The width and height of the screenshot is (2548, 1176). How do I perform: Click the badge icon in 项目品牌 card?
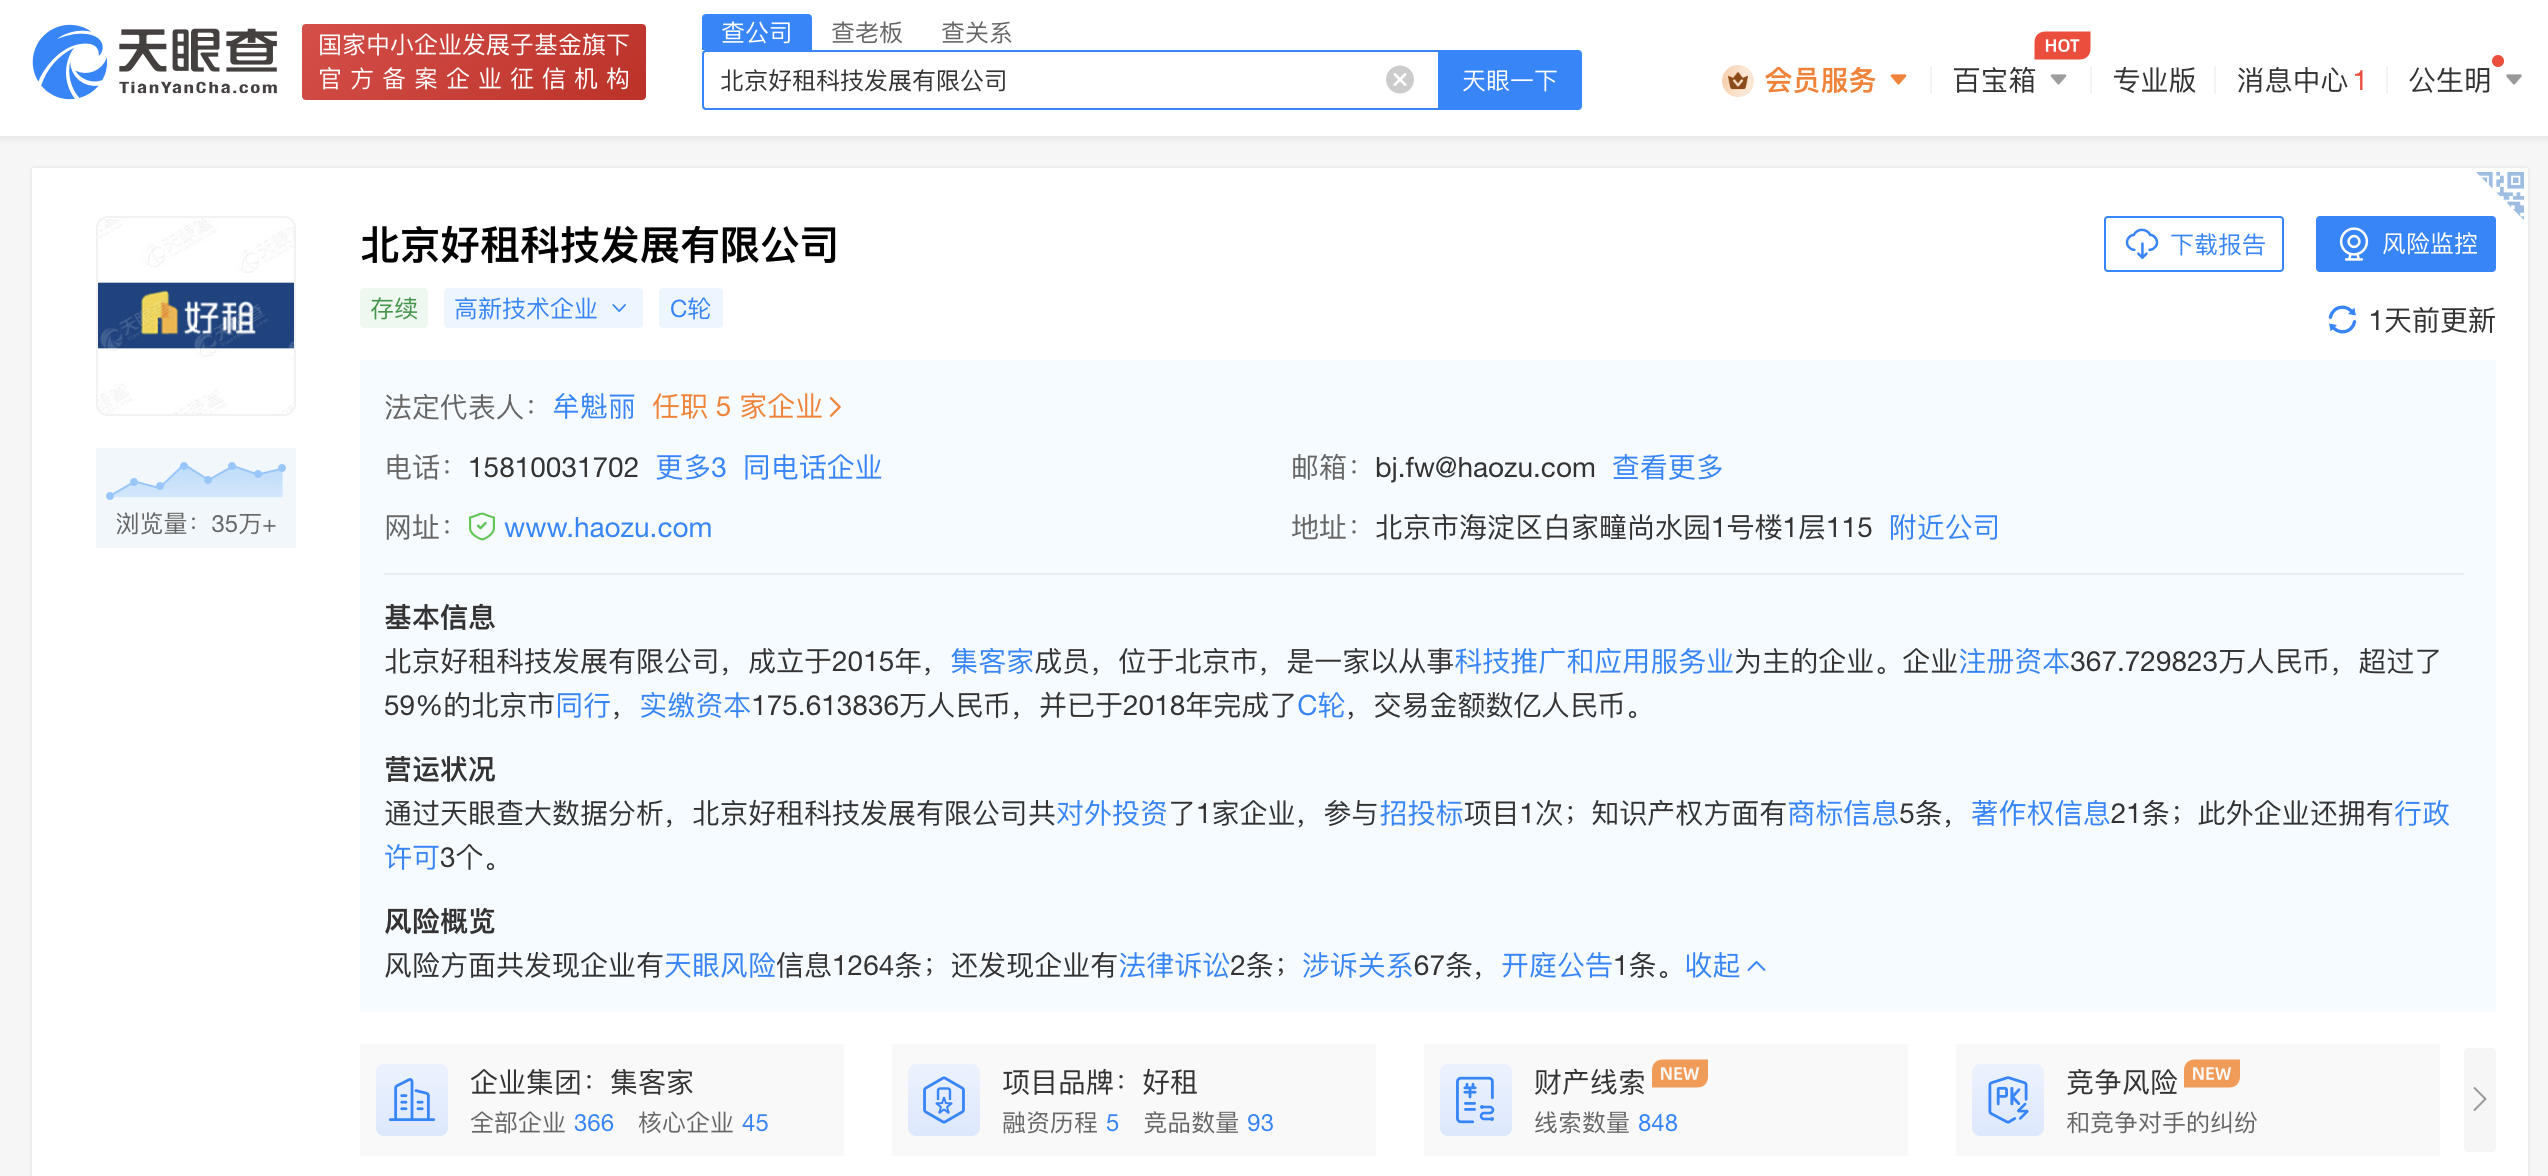tap(942, 1100)
